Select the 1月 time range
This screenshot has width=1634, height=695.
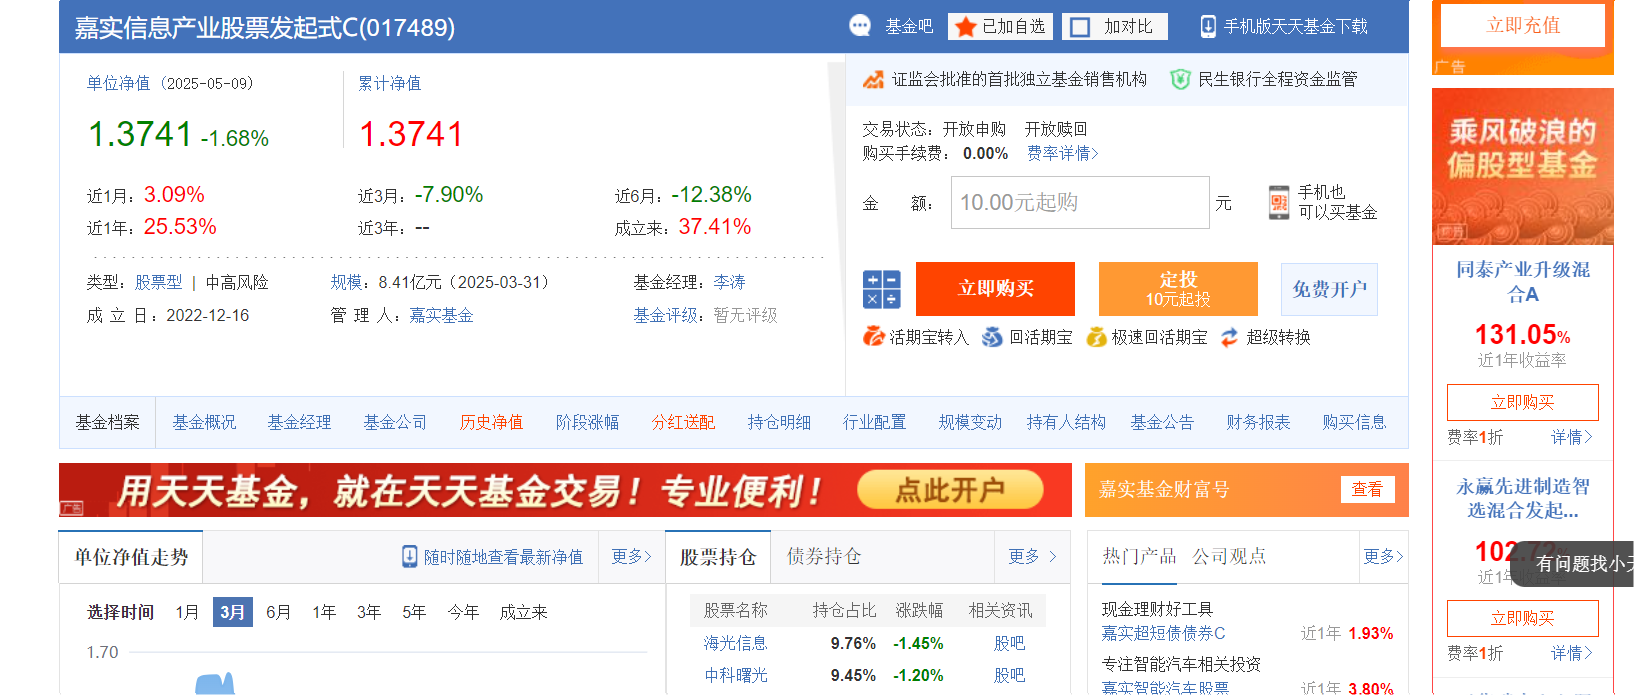point(187,612)
